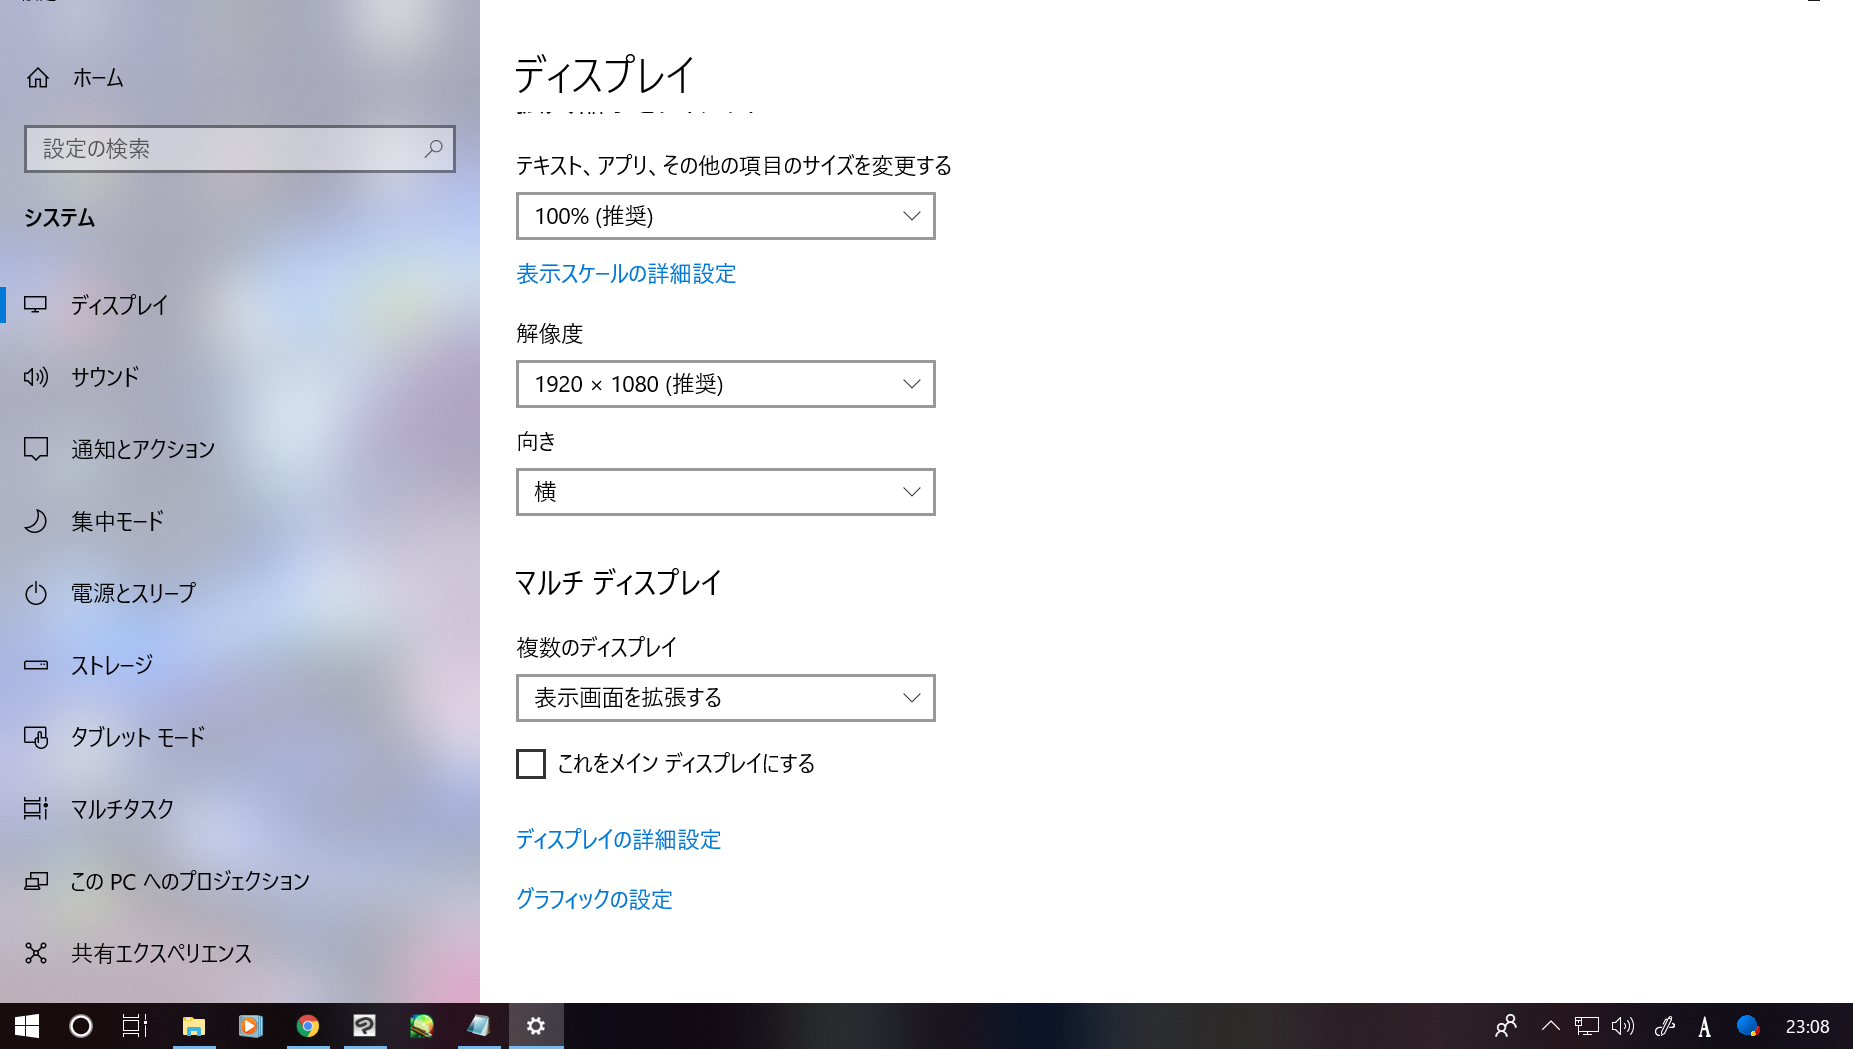Screen dimensions: 1853x1049
Task: Open the 100% (推奨) scale dropdown
Action: tap(726, 216)
